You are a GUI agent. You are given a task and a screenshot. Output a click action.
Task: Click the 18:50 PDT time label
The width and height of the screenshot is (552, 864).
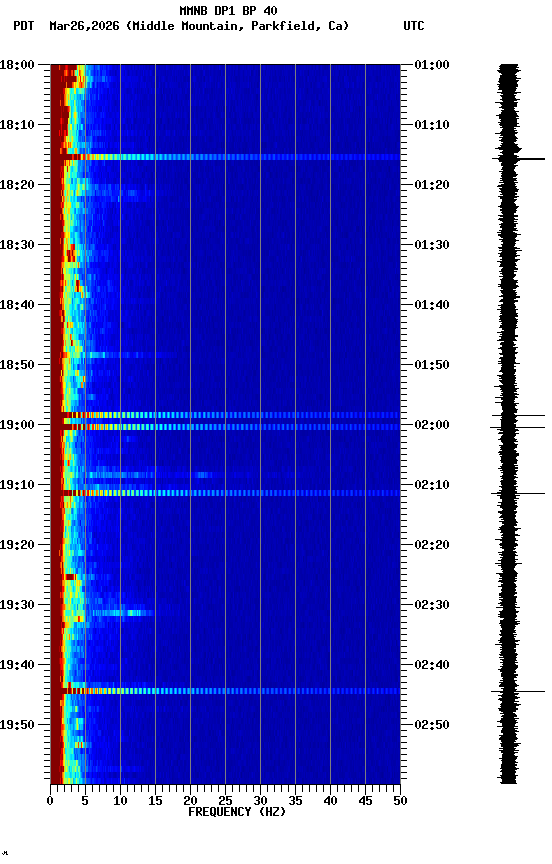click(x=17, y=365)
